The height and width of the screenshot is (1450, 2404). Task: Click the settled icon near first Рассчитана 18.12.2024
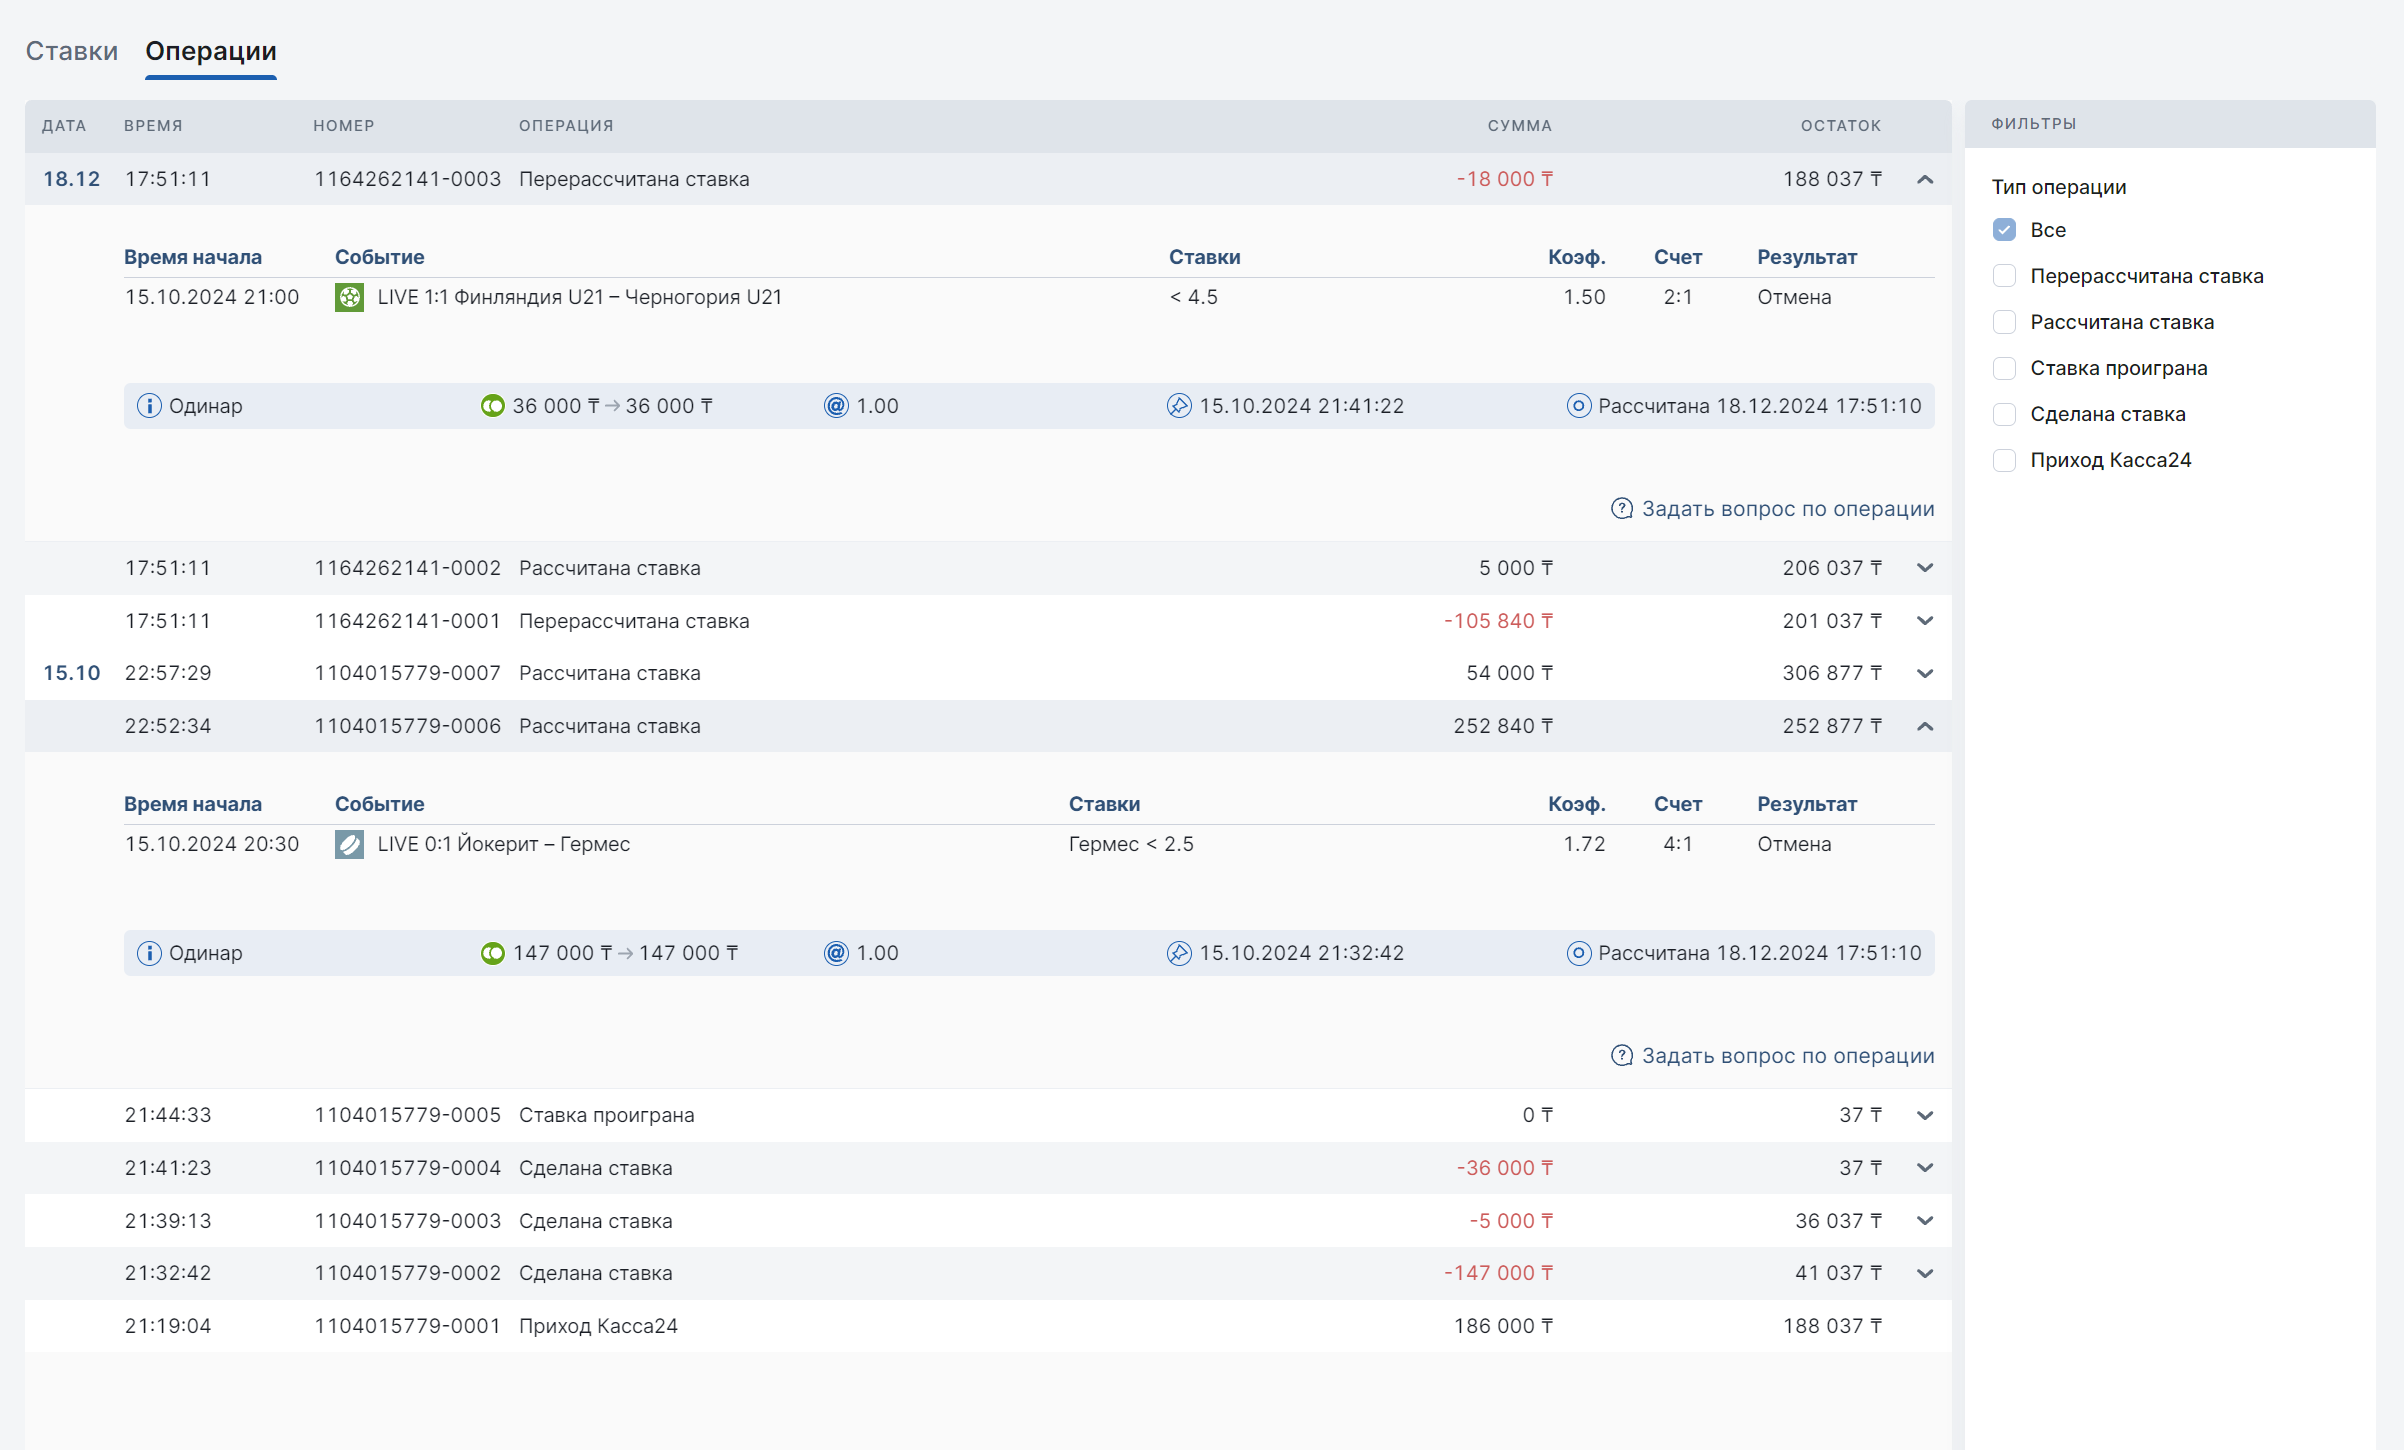pos(1578,406)
